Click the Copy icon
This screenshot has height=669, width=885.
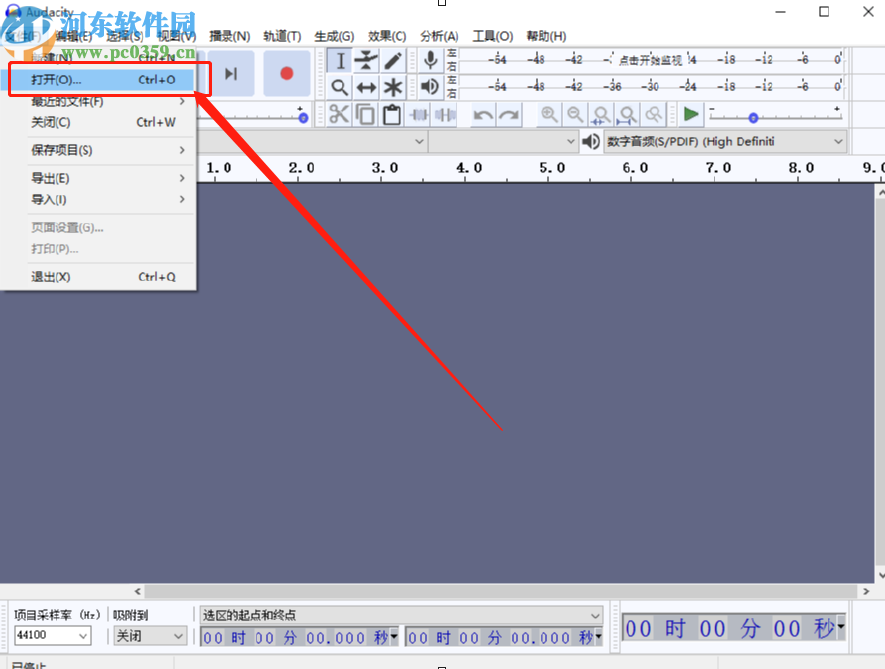365,115
